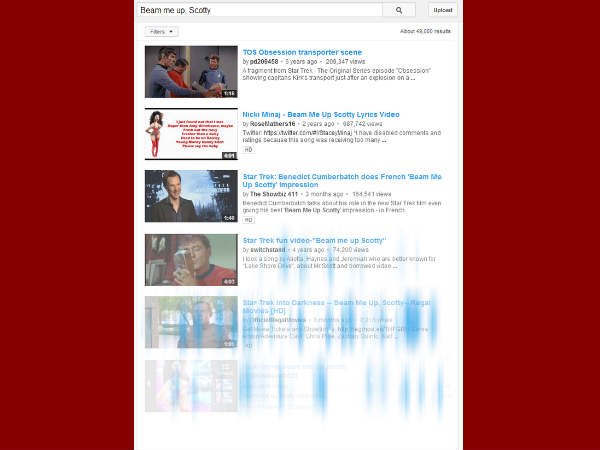Image resolution: width=600 pixels, height=450 pixels.
Task: Visit The Showbiz 411 channel
Action: [x=275, y=195]
